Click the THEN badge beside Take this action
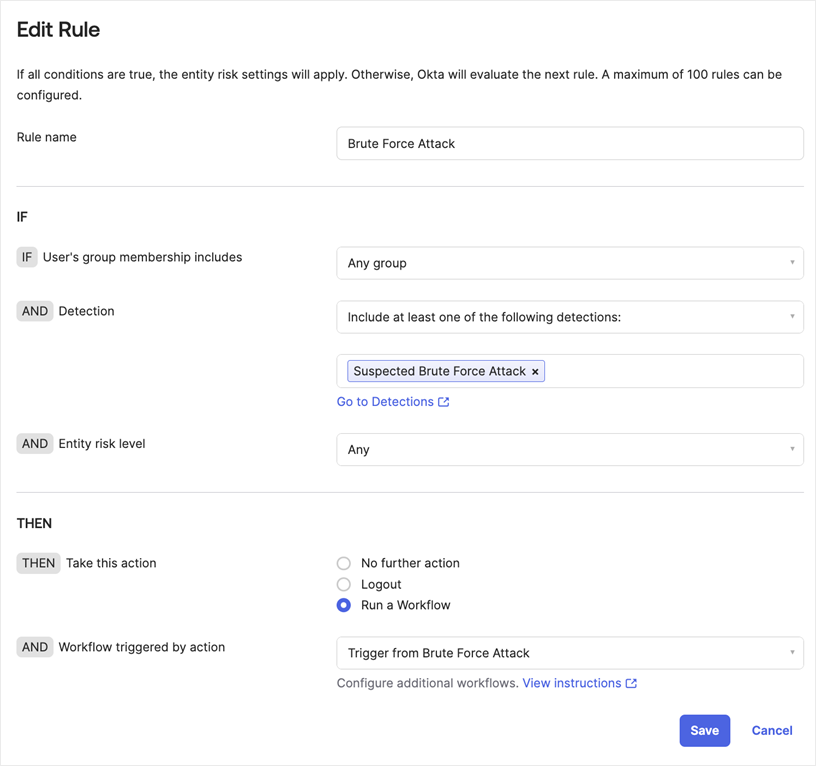The height and width of the screenshot is (766, 816). pos(38,563)
